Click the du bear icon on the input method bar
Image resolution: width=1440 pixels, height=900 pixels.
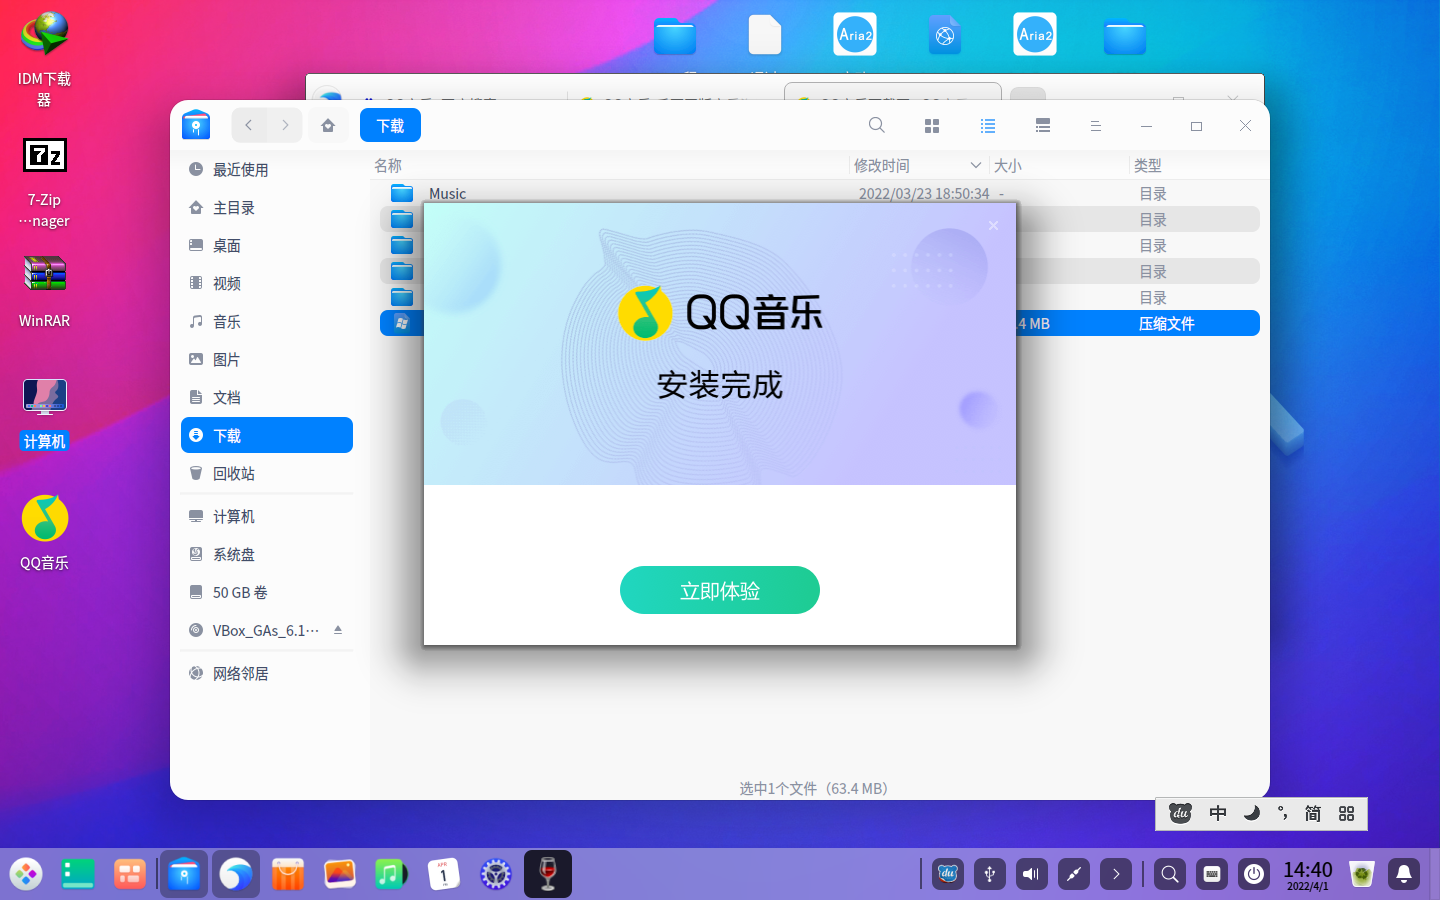click(x=1180, y=813)
